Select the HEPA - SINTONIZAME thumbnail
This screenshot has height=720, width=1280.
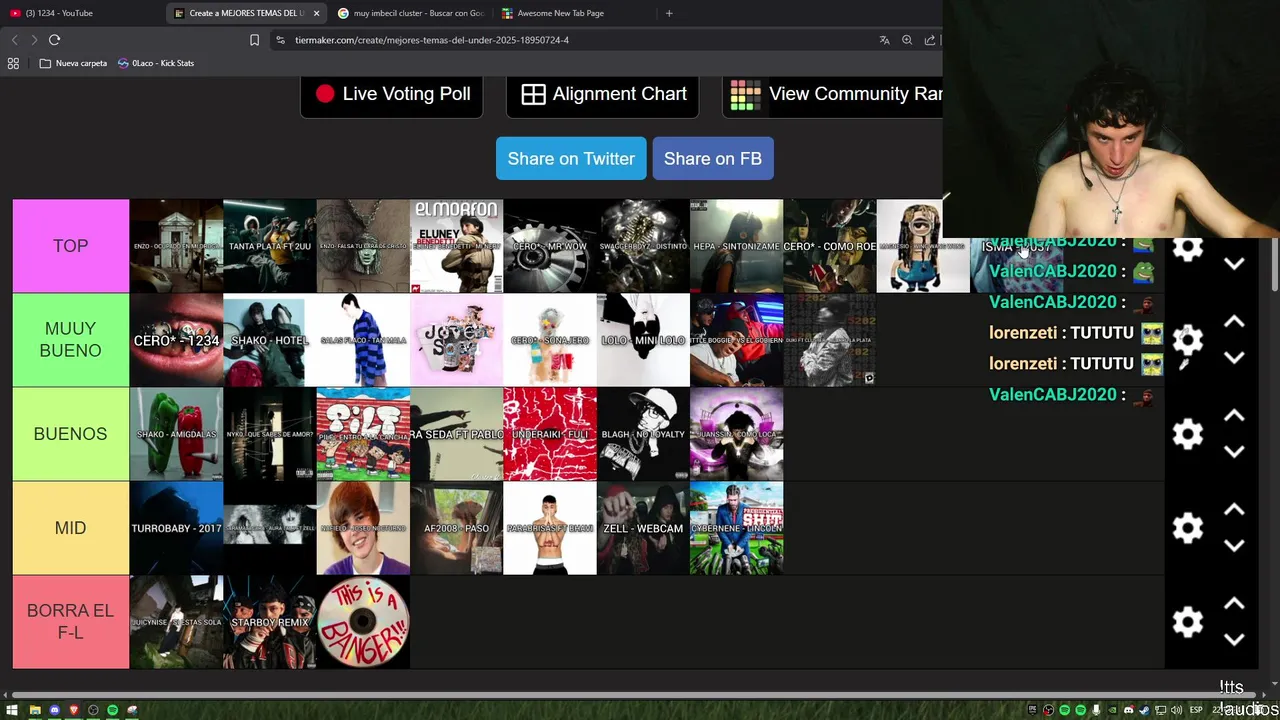pyautogui.click(x=736, y=246)
